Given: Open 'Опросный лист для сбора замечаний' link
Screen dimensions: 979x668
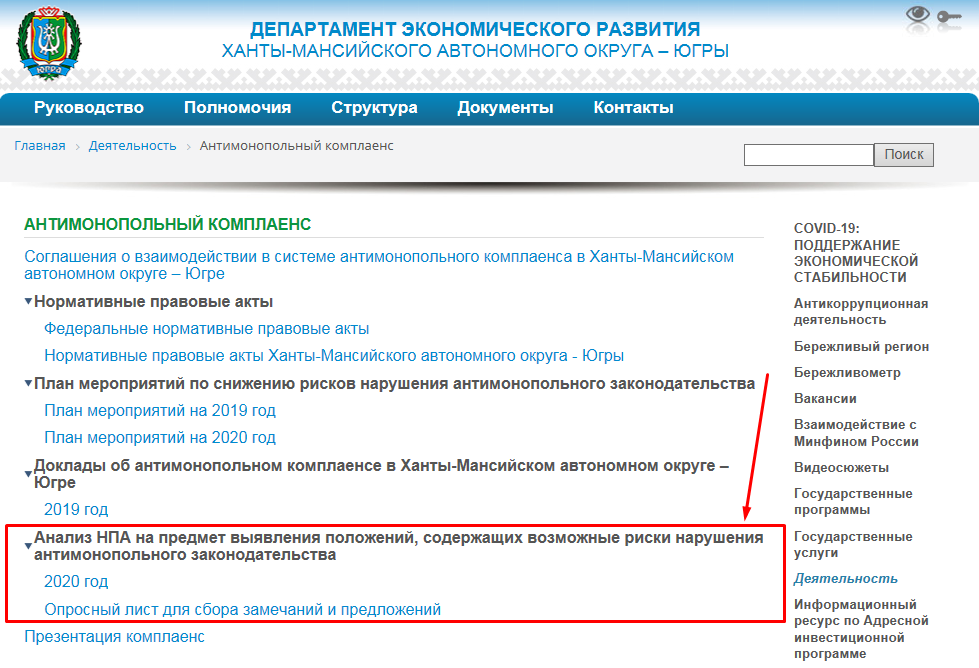Looking at the screenshot, I should (242, 609).
